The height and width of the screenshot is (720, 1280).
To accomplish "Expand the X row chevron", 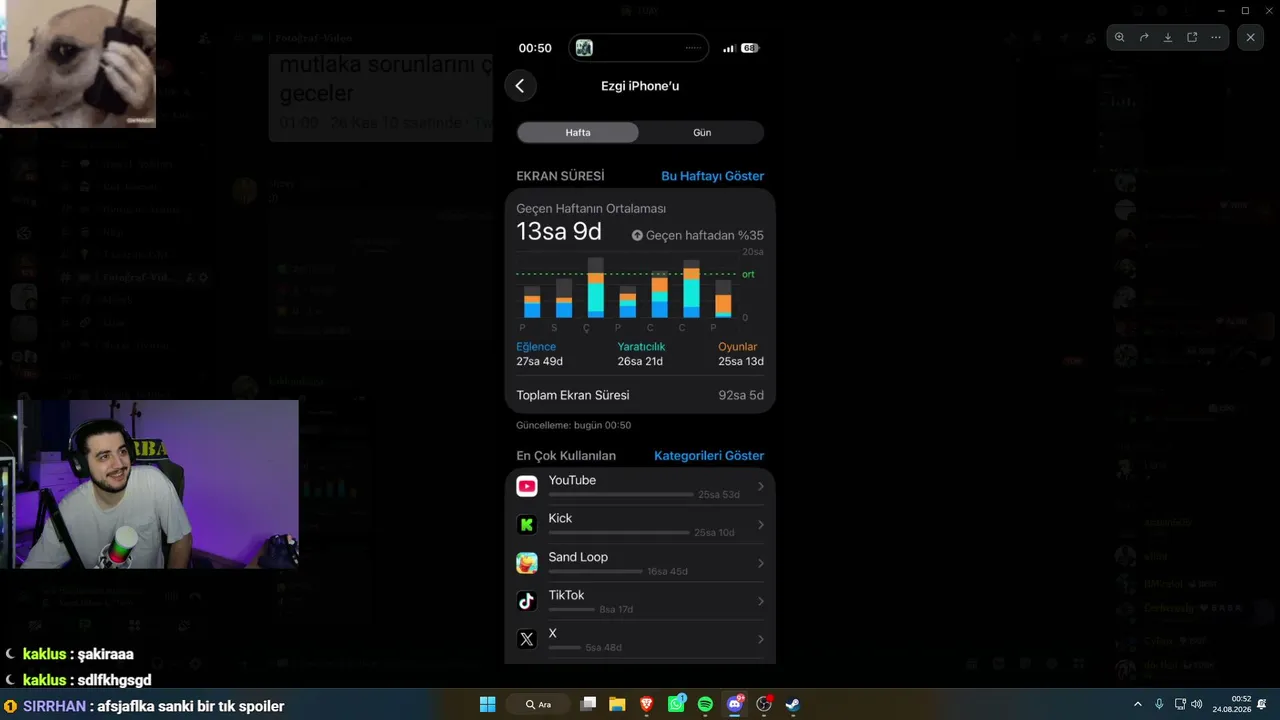I will click(761, 639).
